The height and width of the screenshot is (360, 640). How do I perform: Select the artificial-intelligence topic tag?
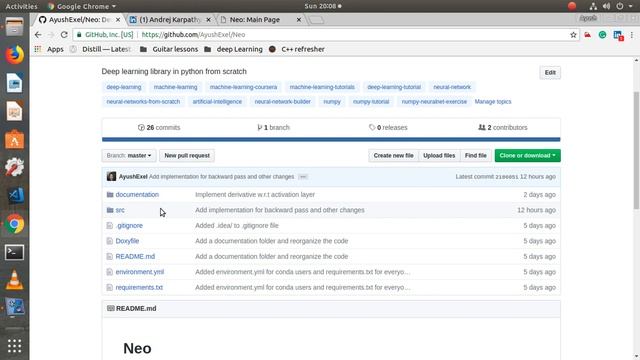coord(217,102)
